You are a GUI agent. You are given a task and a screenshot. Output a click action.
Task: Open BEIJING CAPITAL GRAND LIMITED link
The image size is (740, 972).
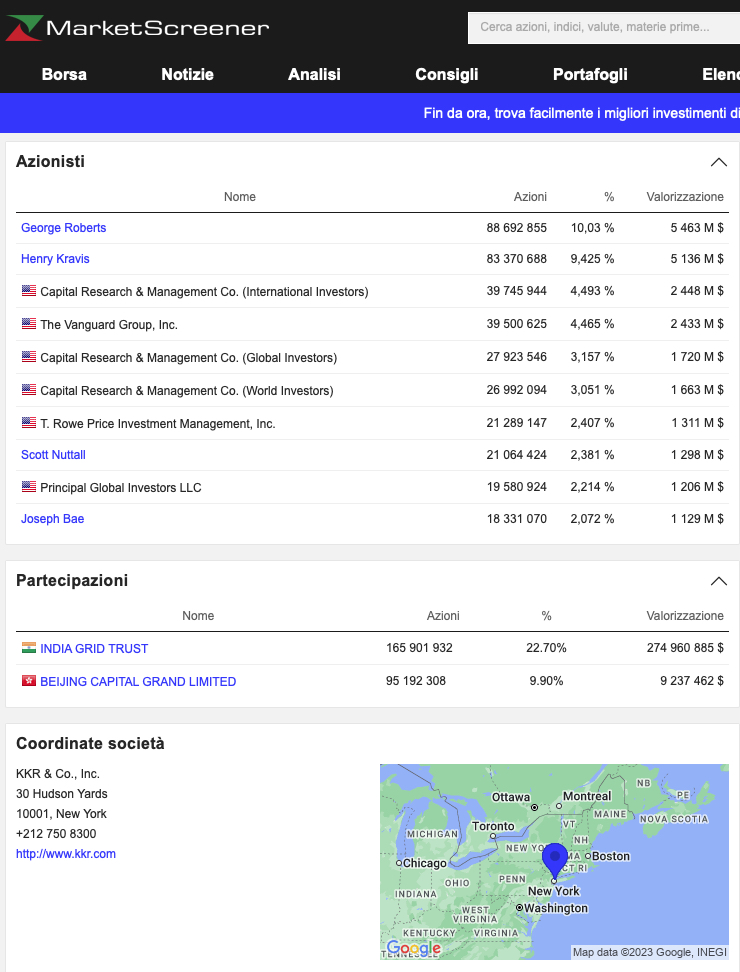pos(138,681)
